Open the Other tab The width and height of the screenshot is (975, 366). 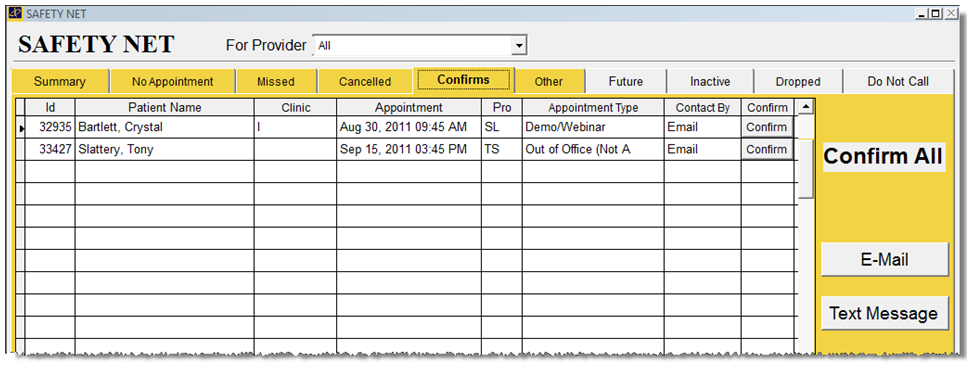(548, 81)
